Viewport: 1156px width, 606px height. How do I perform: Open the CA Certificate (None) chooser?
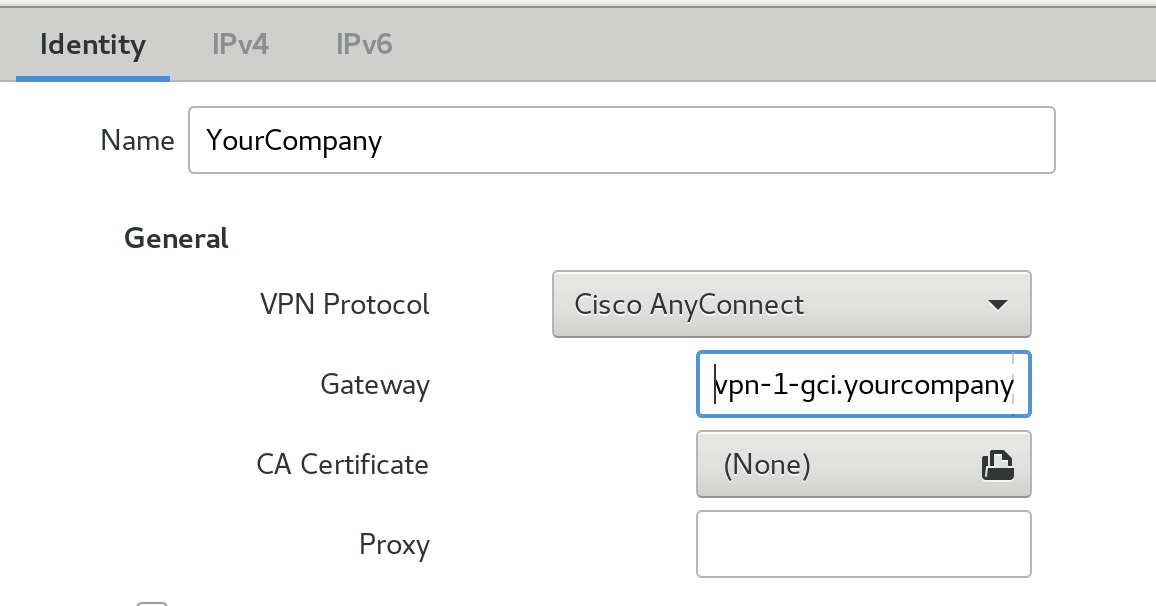[x=863, y=464]
